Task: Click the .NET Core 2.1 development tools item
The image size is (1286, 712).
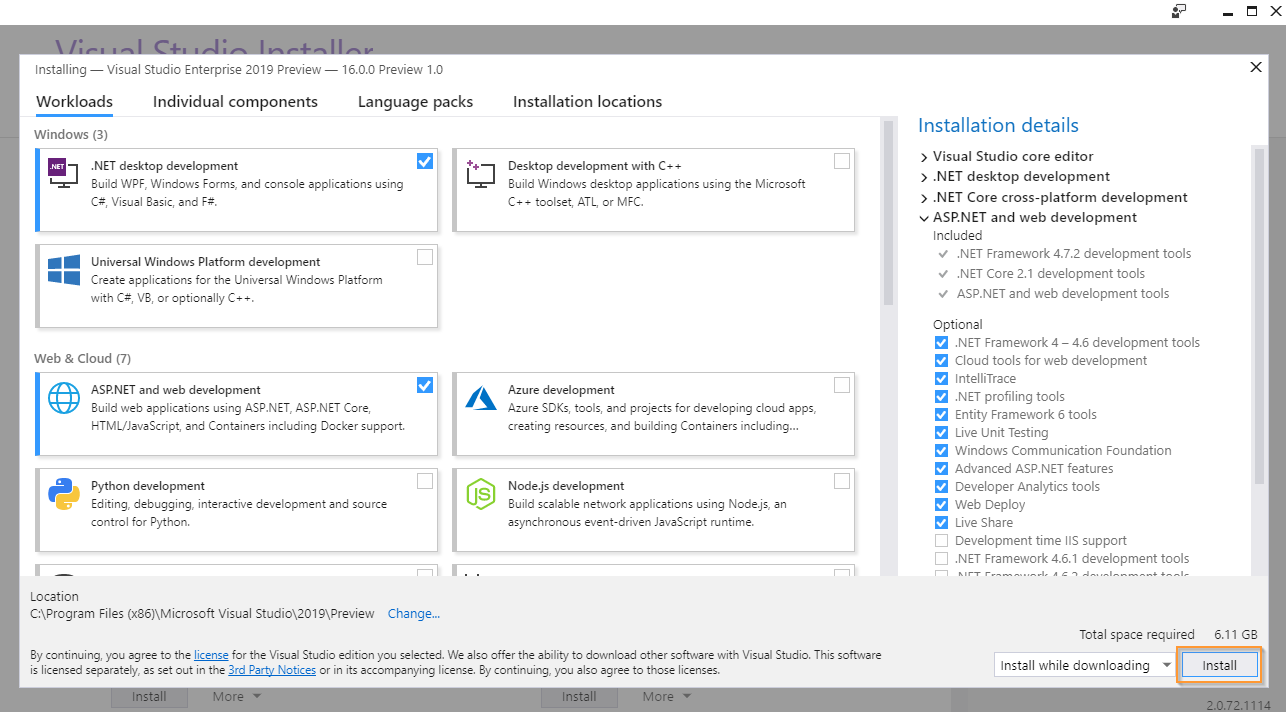Action: 1050,273
